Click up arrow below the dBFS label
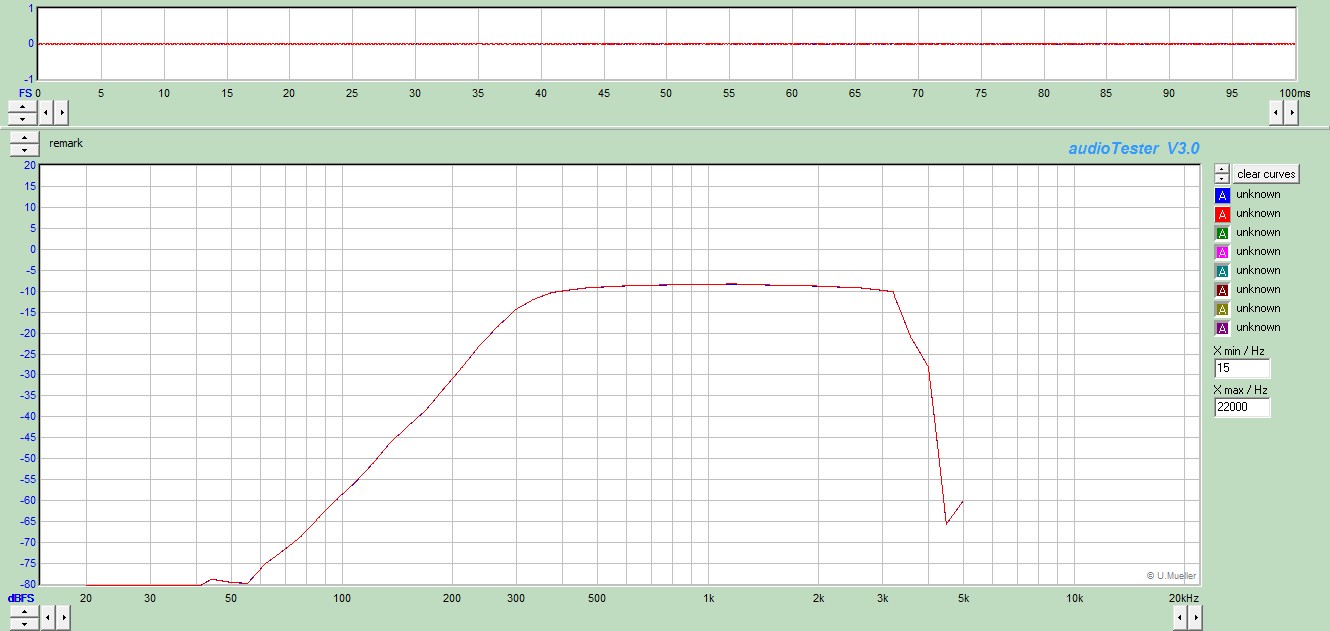This screenshot has height=631, width=1330. click(x=22, y=612)
